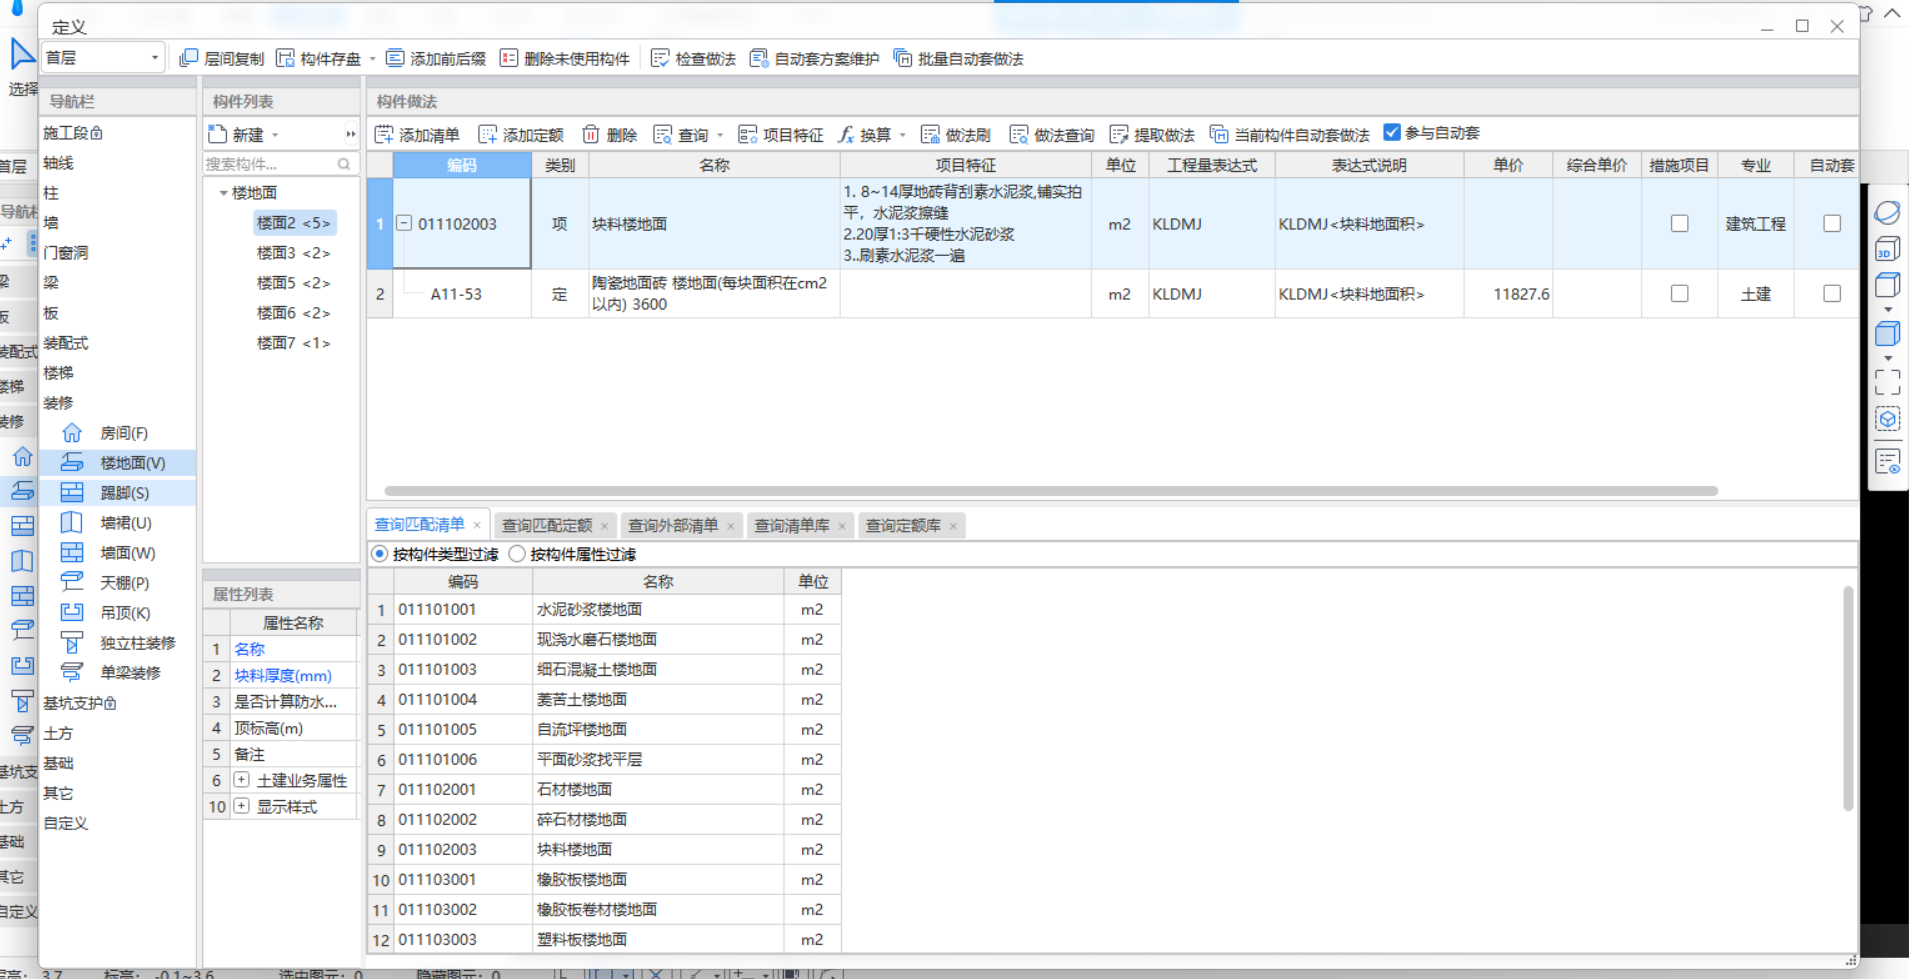Toggle 参与自动套 checkbox
Screen dimensions: 1909x979
pyautogui.click(x=1392, y=133)
